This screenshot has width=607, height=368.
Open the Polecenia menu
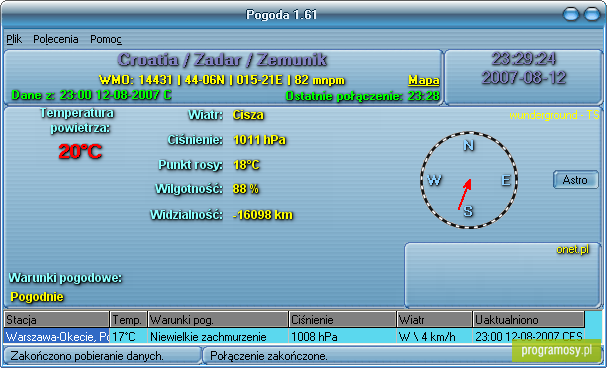(56, 39)
